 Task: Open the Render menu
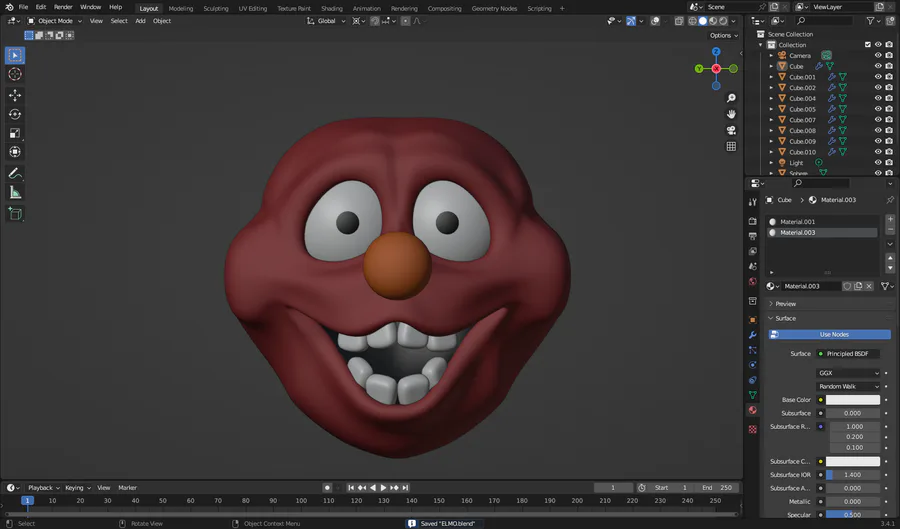(x=63, y=7)
